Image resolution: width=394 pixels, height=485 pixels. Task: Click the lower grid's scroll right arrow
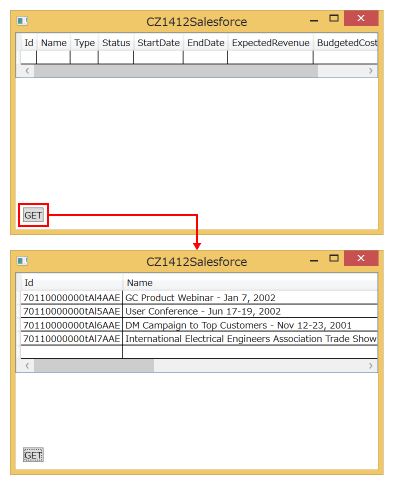pos(371,366)
